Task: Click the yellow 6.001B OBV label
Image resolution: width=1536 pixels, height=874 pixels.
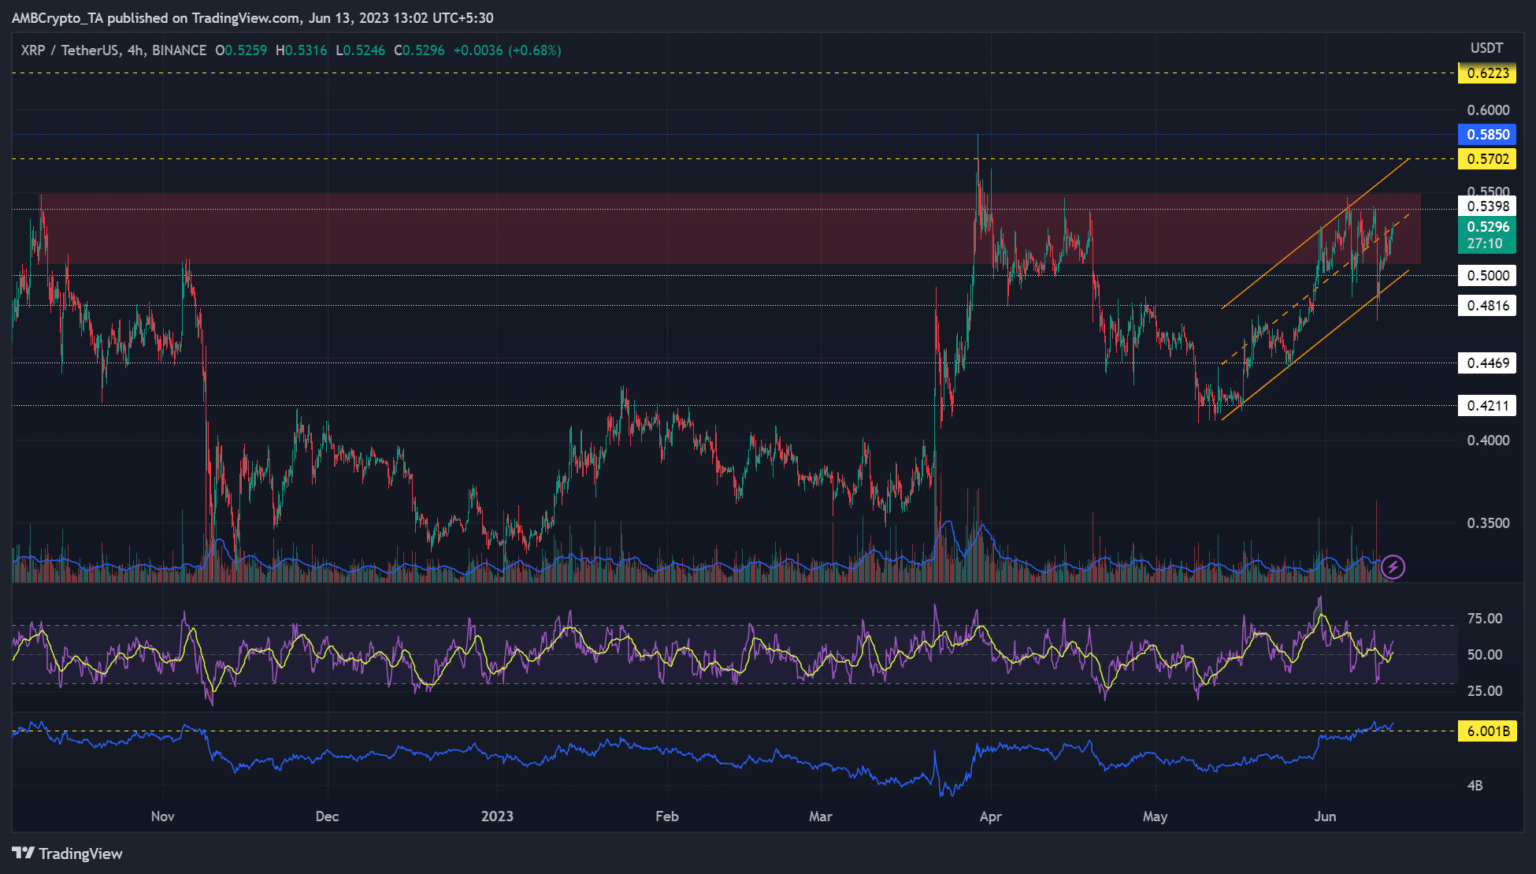Action: 1487,731
